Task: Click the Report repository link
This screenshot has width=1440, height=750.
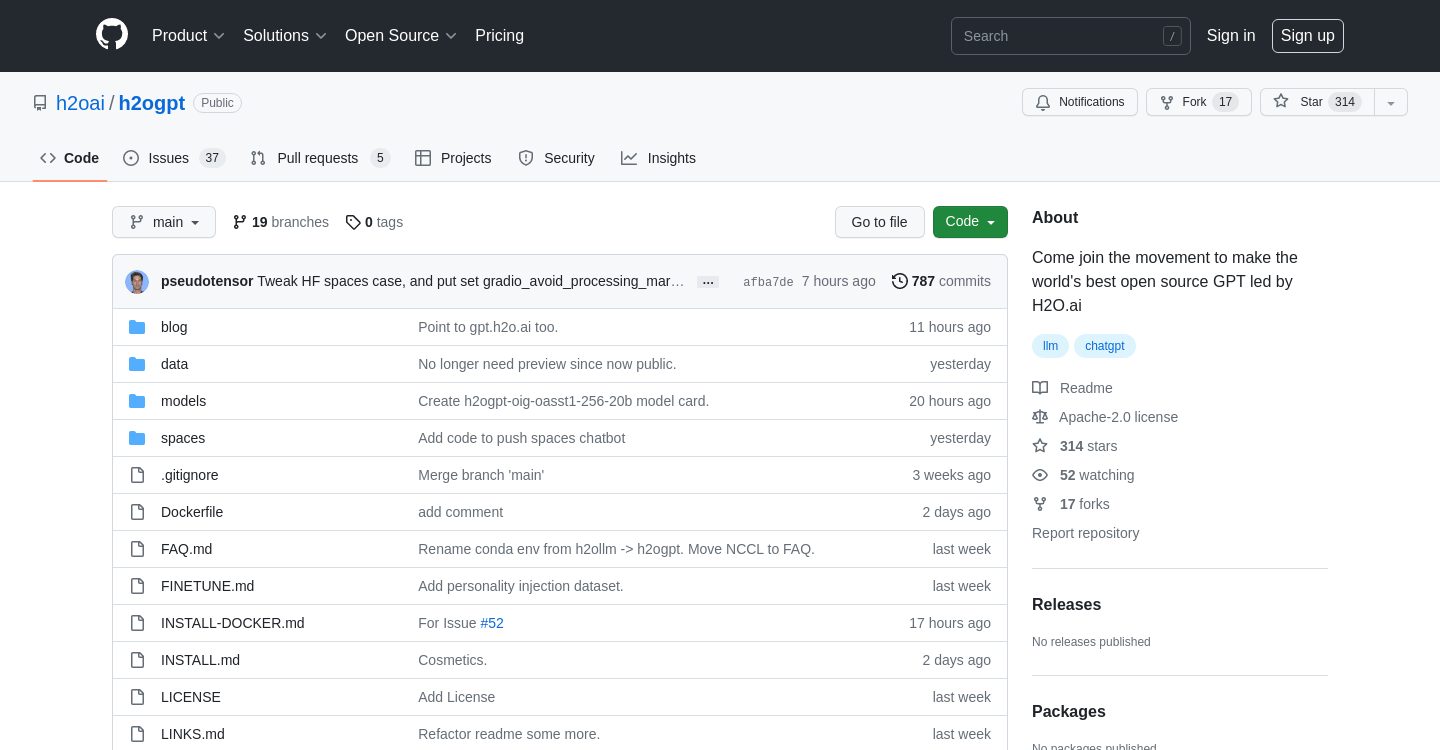Action: (x=1085, y=533)
